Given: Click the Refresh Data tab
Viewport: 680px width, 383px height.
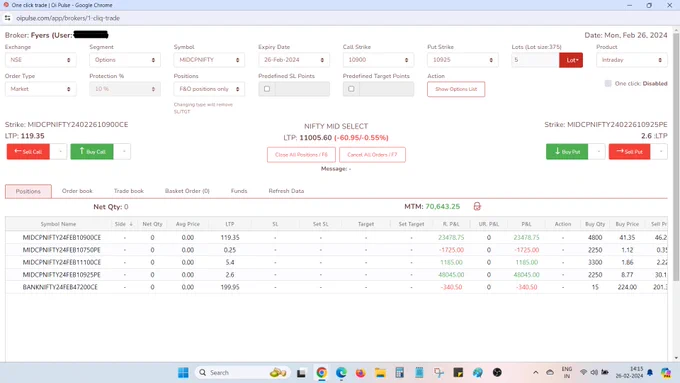Looking at the screenshot, I should (286, 191).
